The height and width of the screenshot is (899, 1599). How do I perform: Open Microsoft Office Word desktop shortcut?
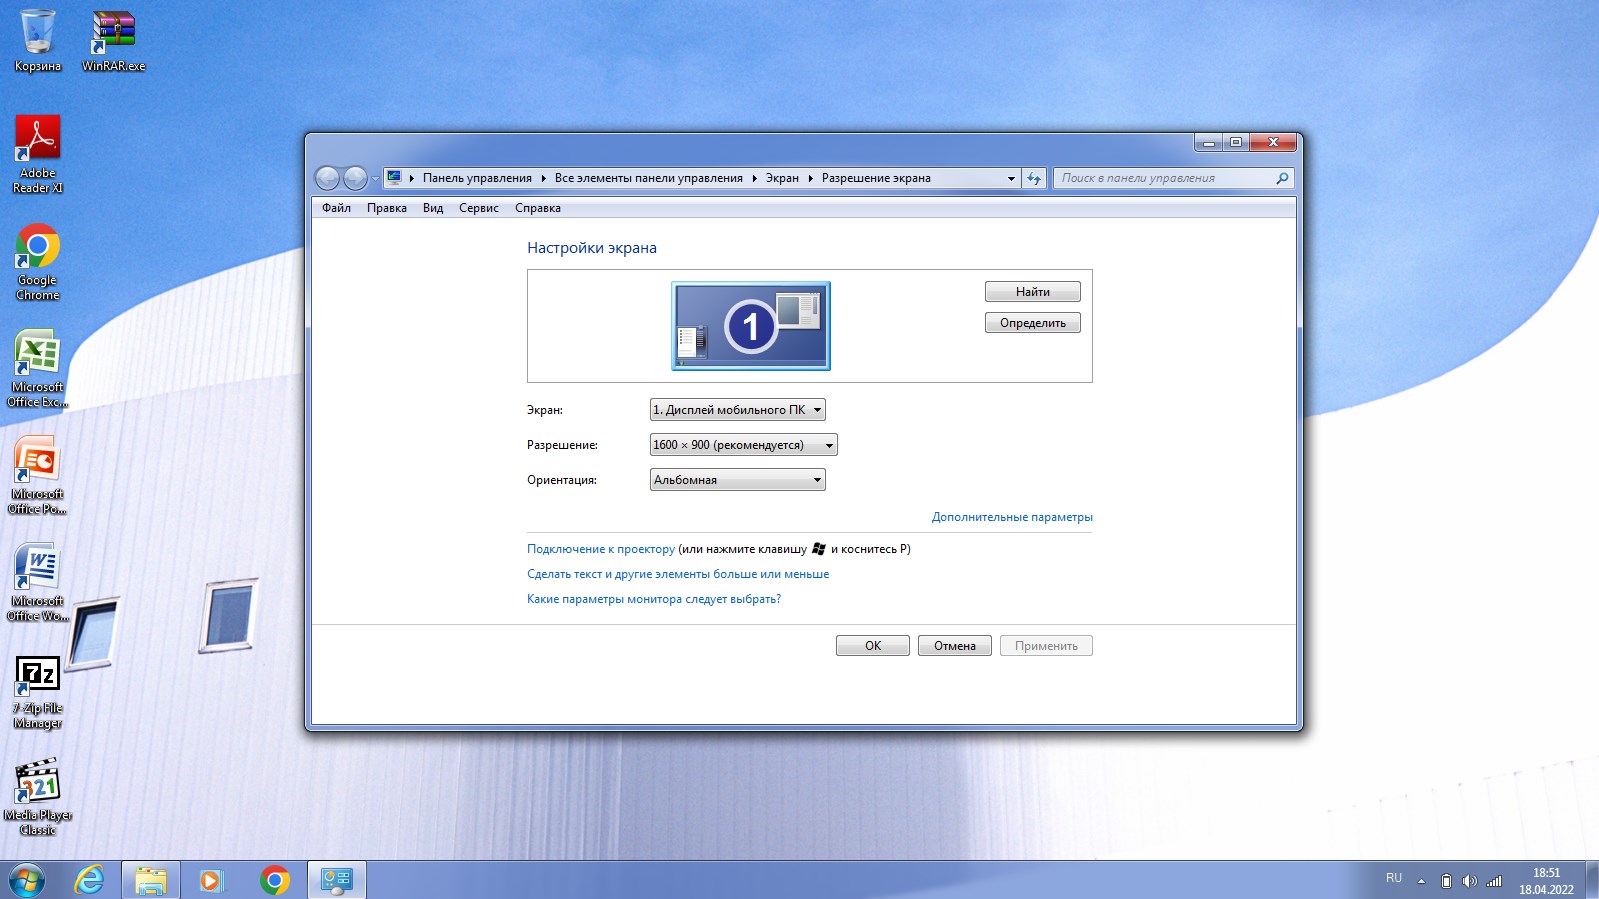pyautogui.click(x=38, y=583)
